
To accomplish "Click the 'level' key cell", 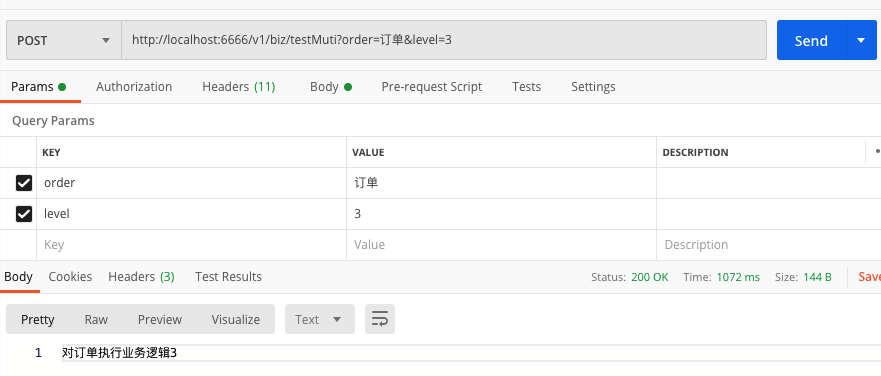I will pos(192,214).
